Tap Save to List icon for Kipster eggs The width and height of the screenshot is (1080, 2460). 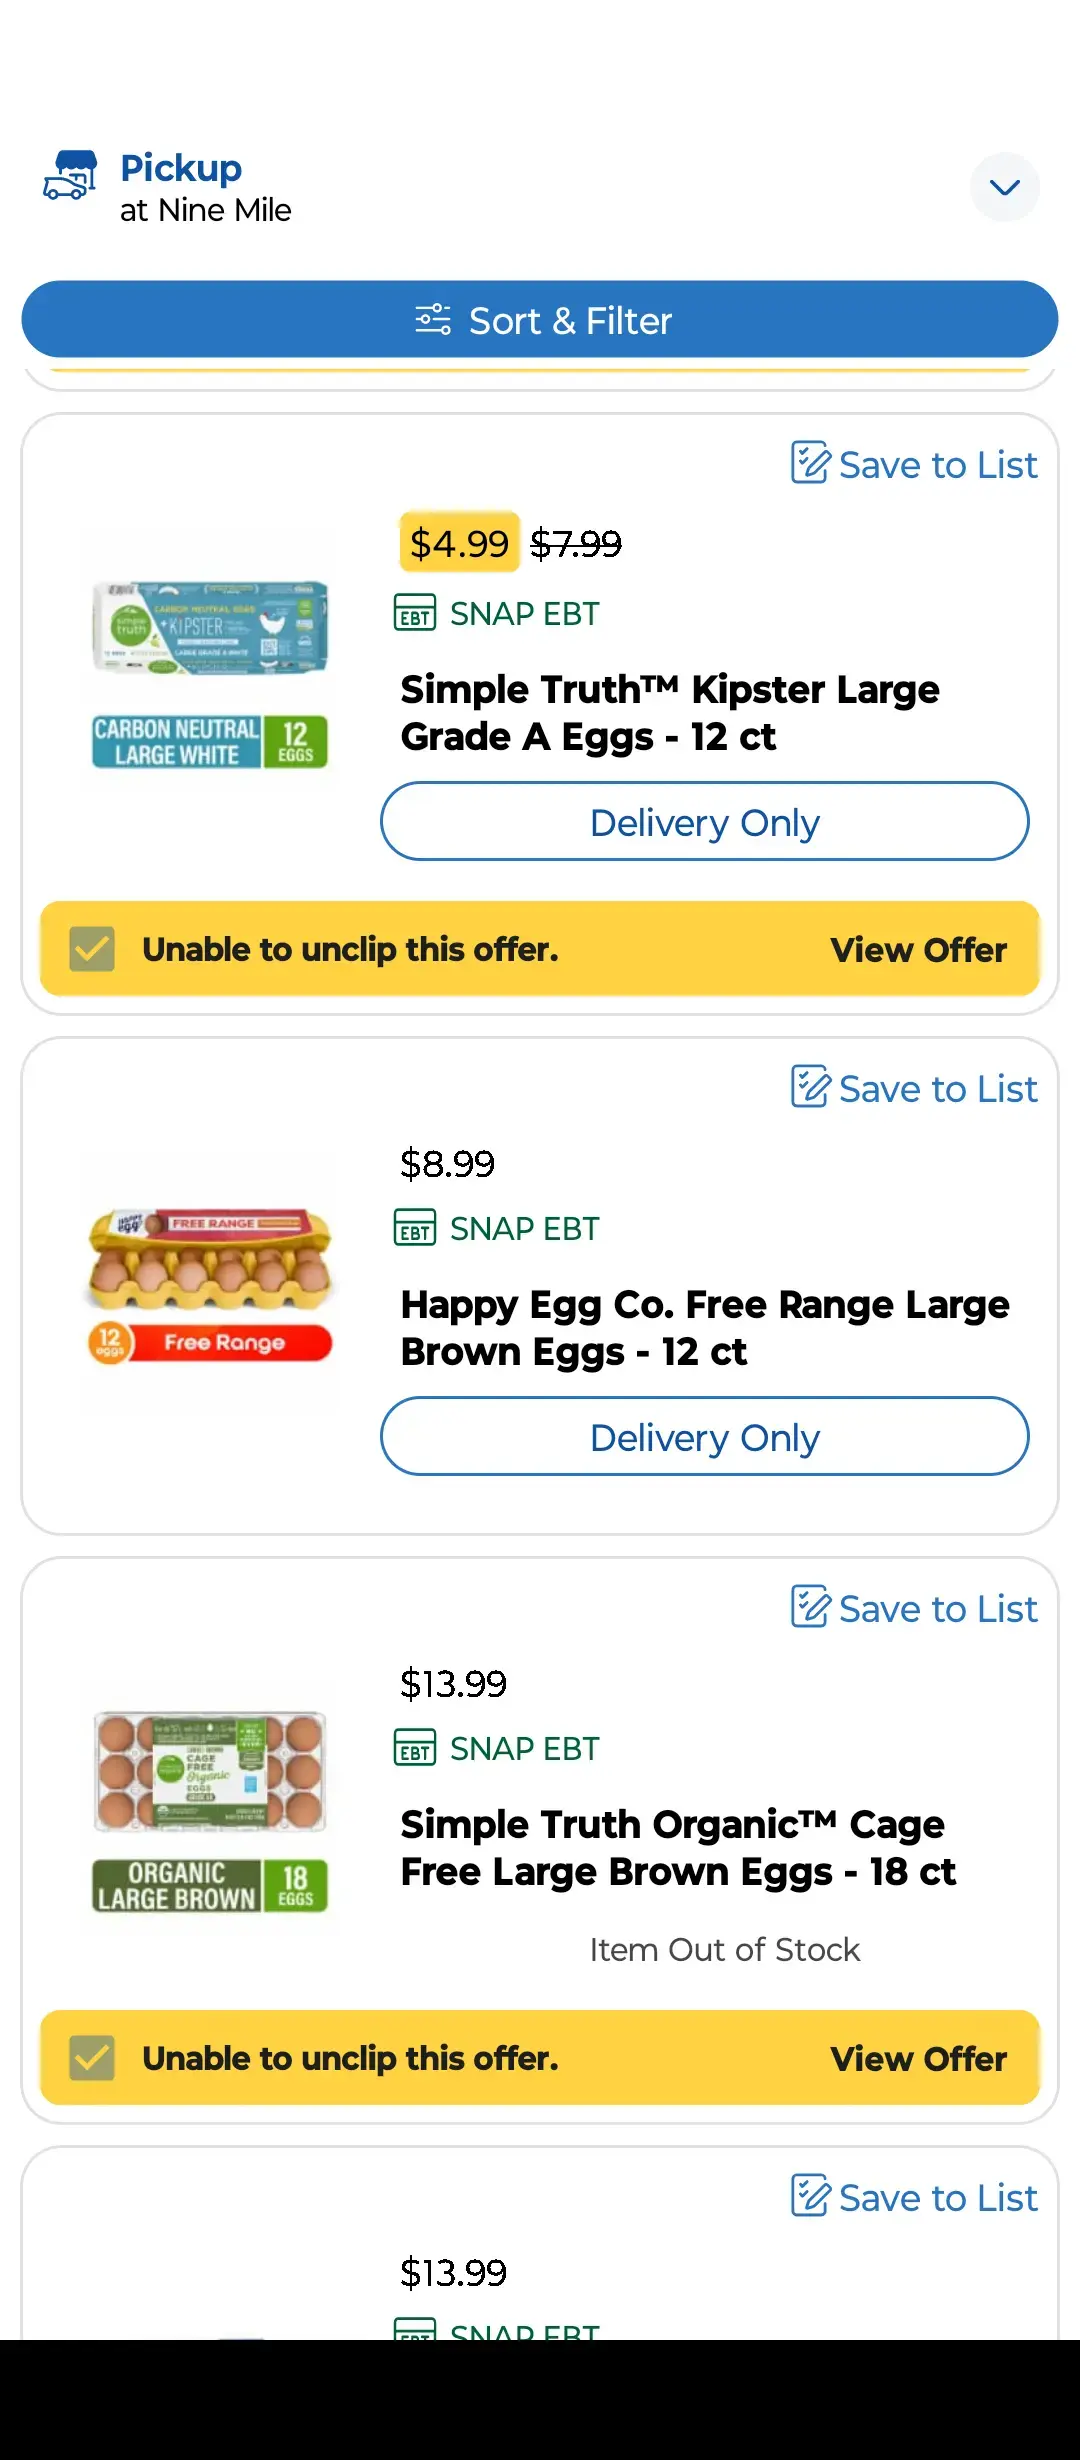(x=810, y=463)
